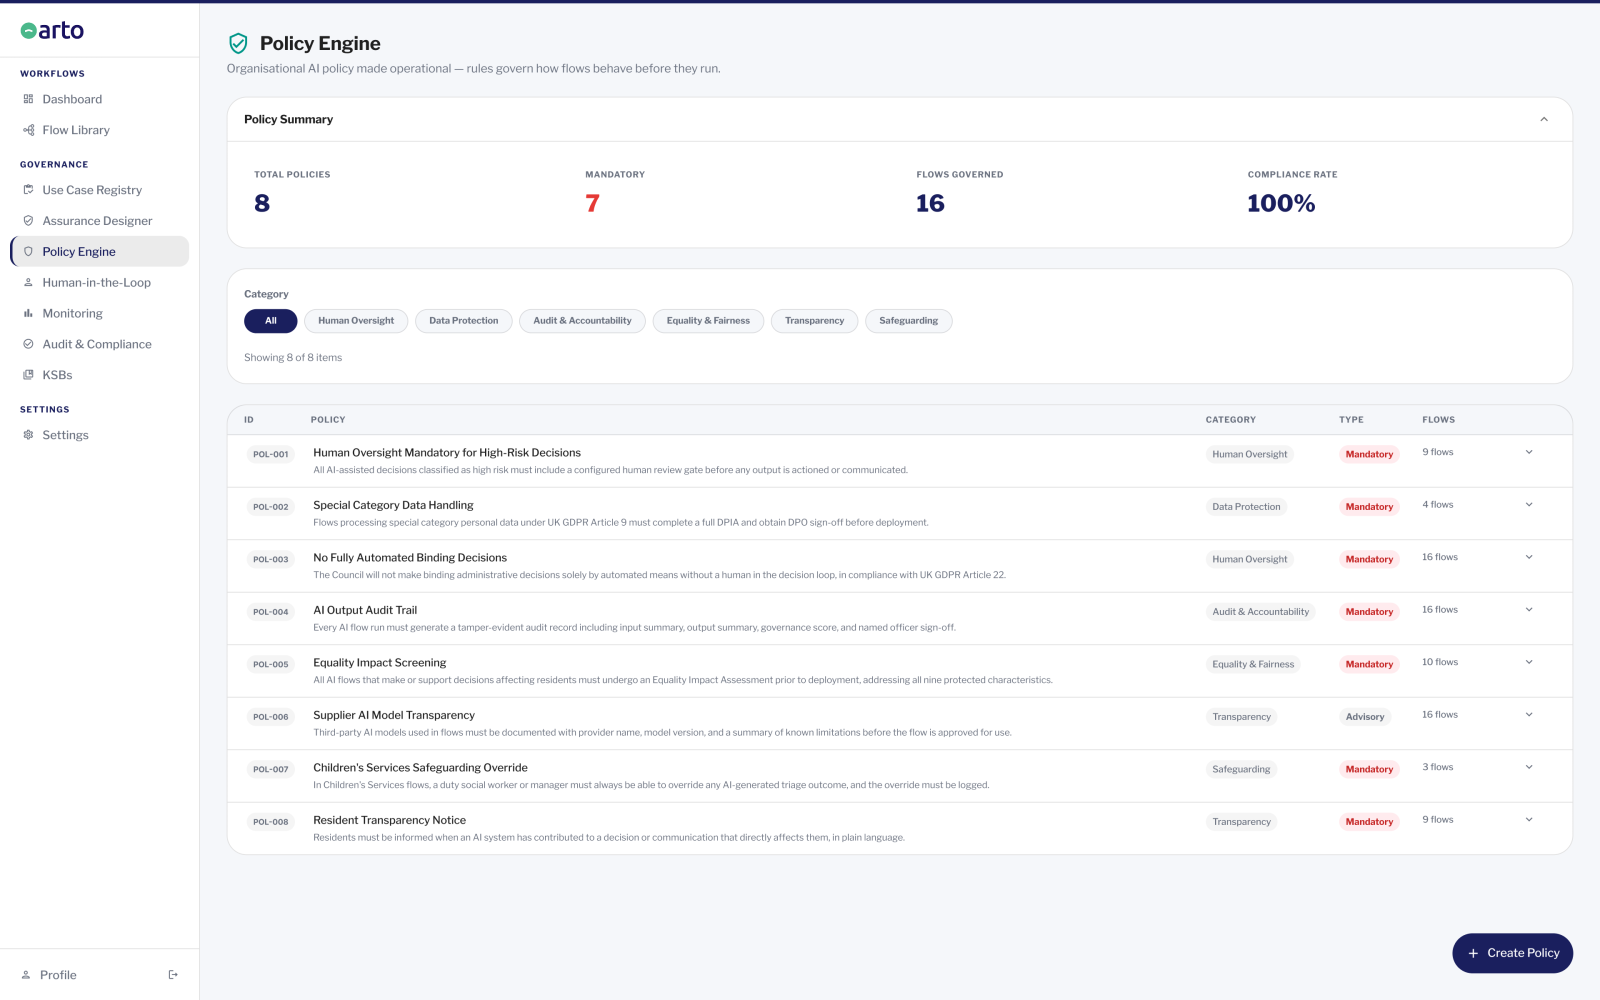Click the POL-006 ID badge
This screenshot has width=1600, height=1000.
pos(270,717)
